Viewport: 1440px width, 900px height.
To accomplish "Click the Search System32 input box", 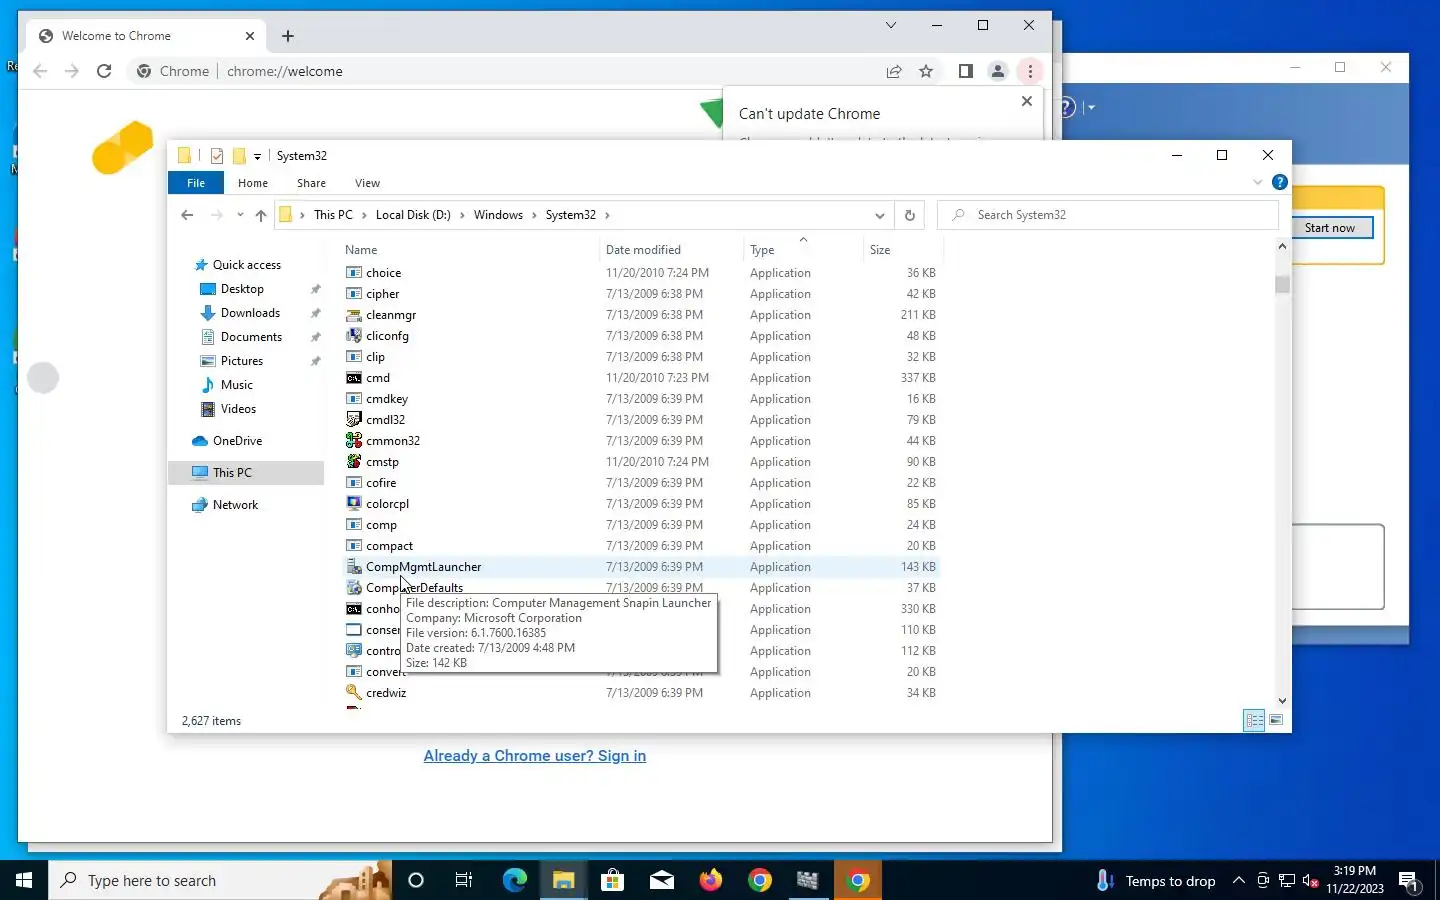I will (1108, 215).
